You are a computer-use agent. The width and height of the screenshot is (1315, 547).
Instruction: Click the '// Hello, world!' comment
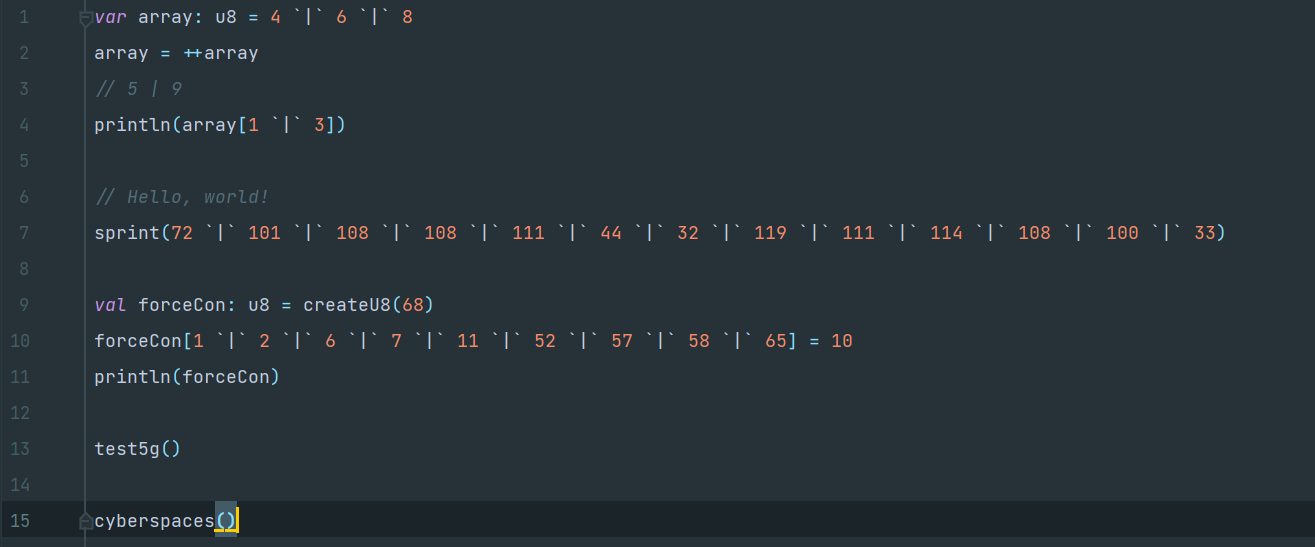[181, 197]
